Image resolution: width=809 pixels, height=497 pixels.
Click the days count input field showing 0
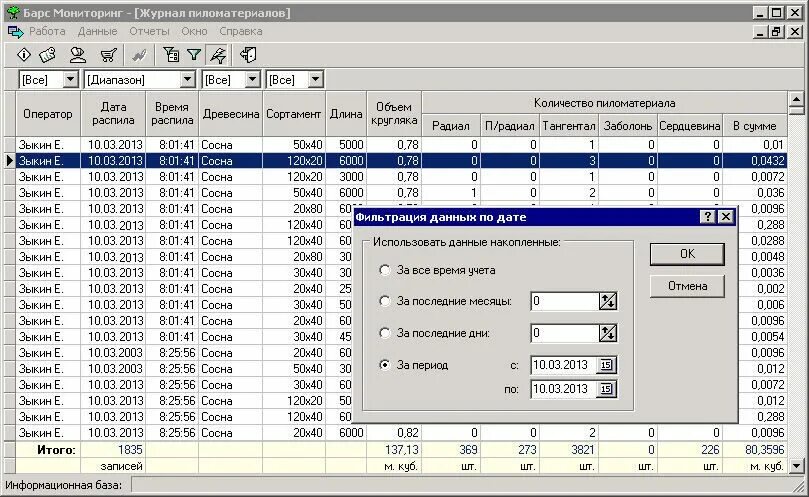[564, 333]
